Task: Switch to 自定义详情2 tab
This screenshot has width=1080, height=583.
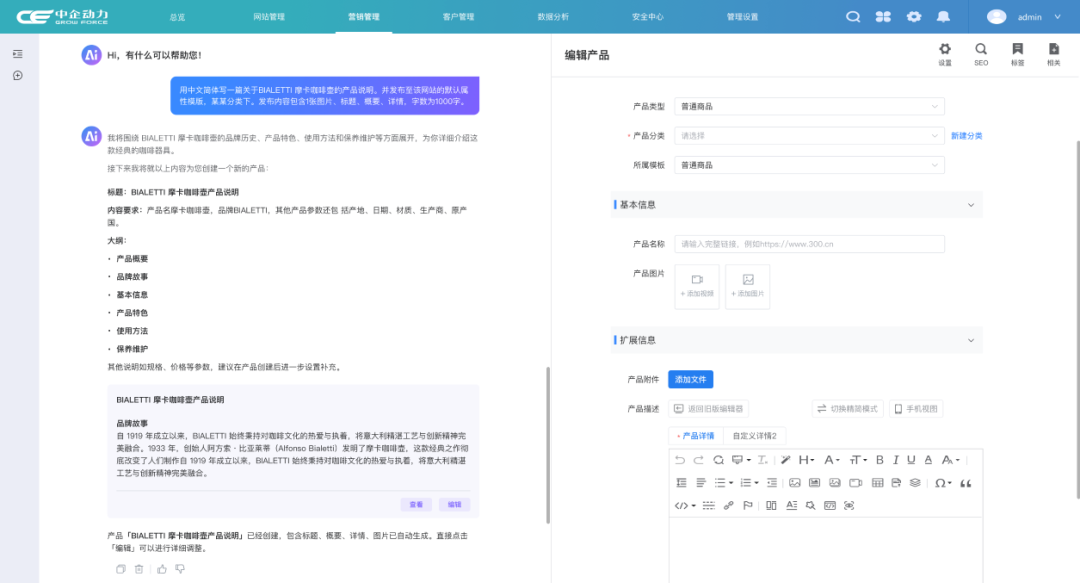Action: 754,436
